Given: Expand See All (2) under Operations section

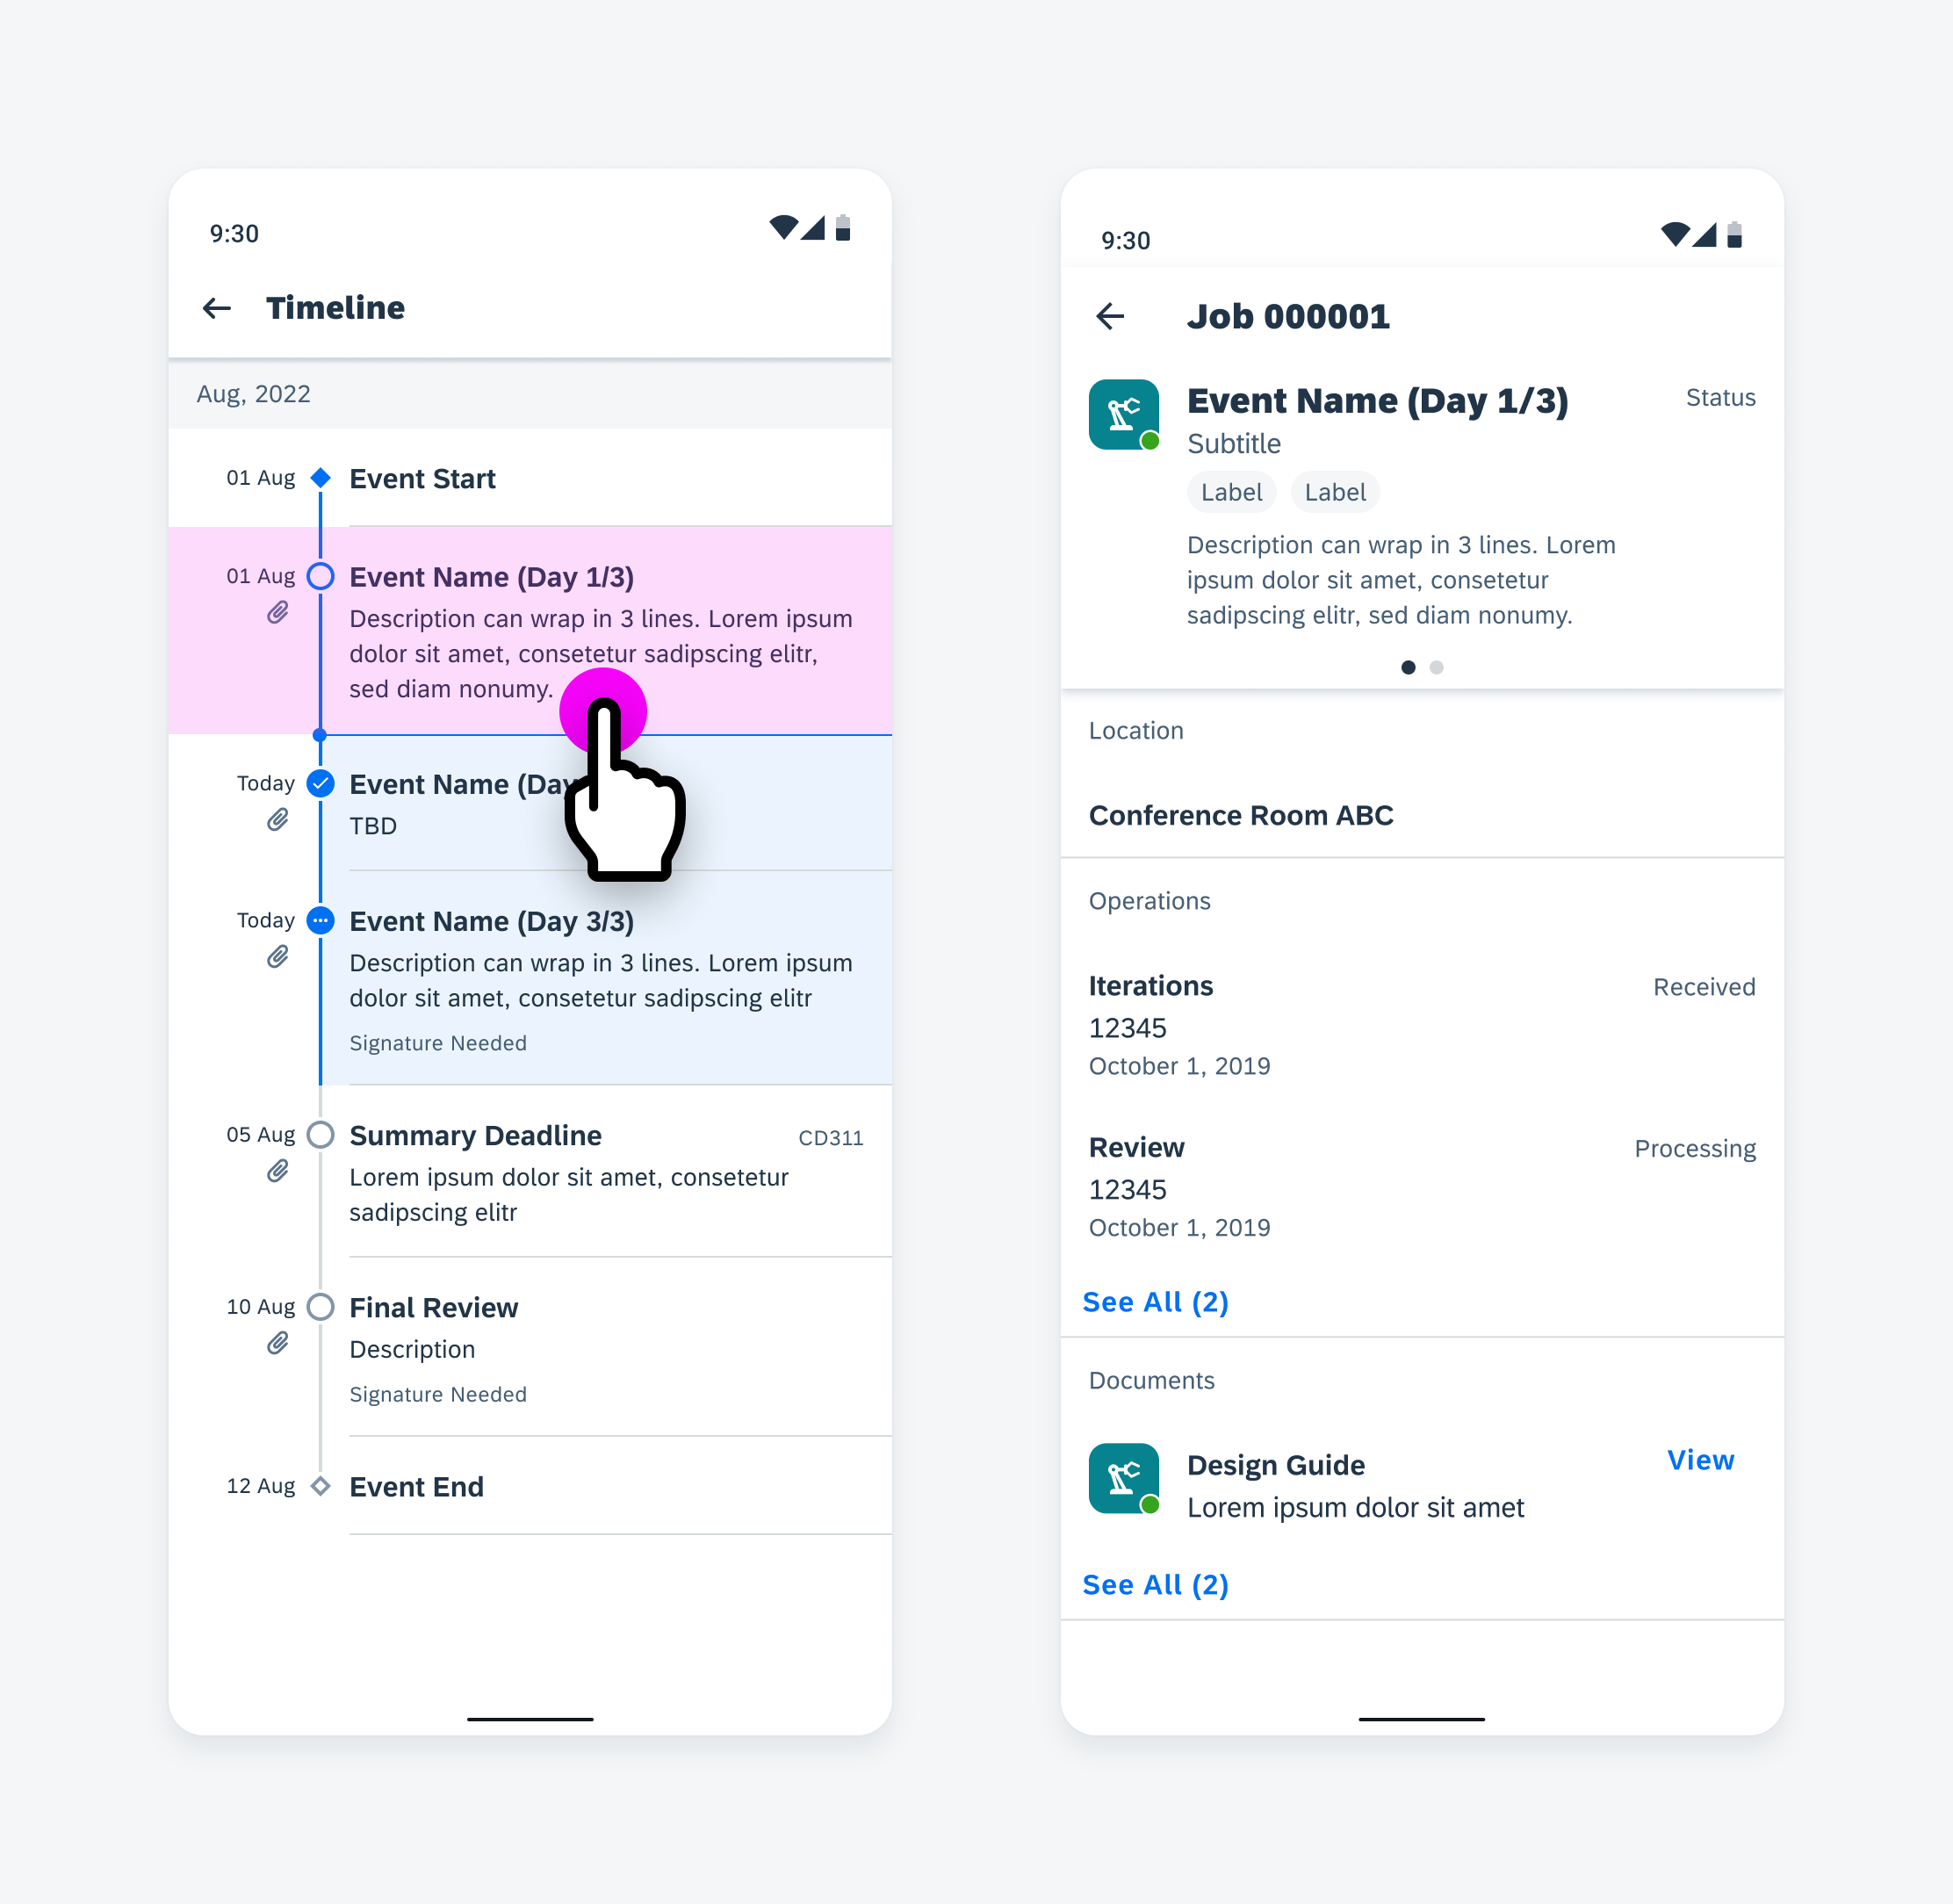Looking at the screenshot, I should coord(1157,1301).
